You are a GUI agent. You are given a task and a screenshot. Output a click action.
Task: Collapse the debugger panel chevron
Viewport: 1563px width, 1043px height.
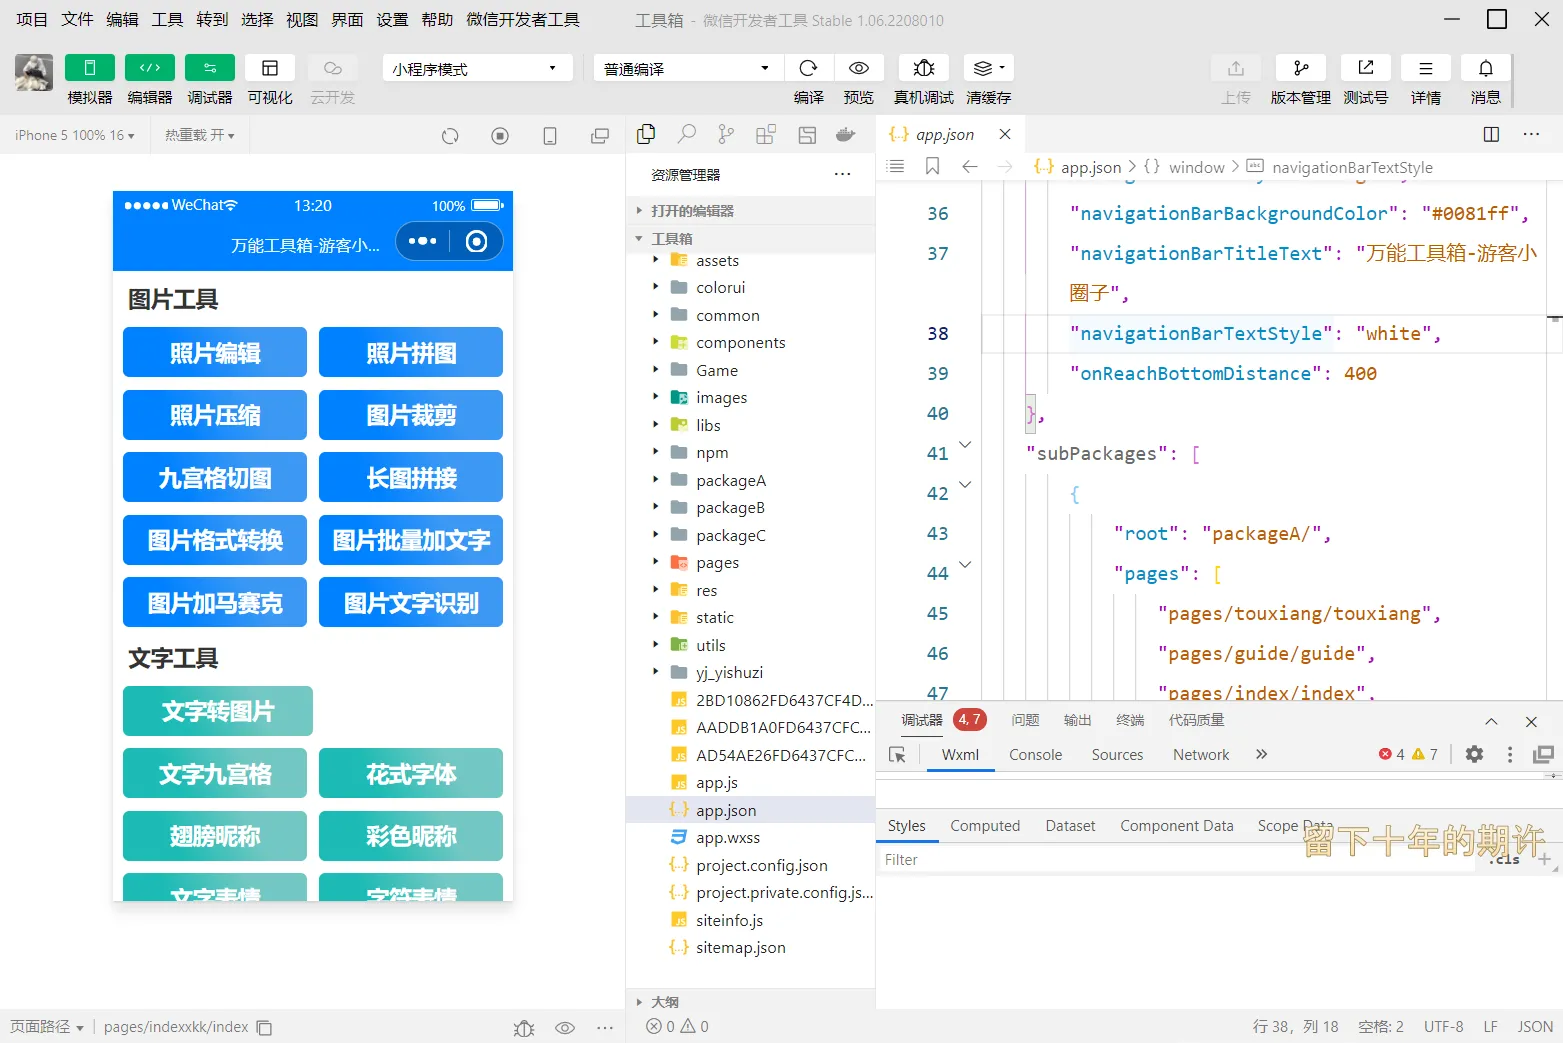point(1491,721)
